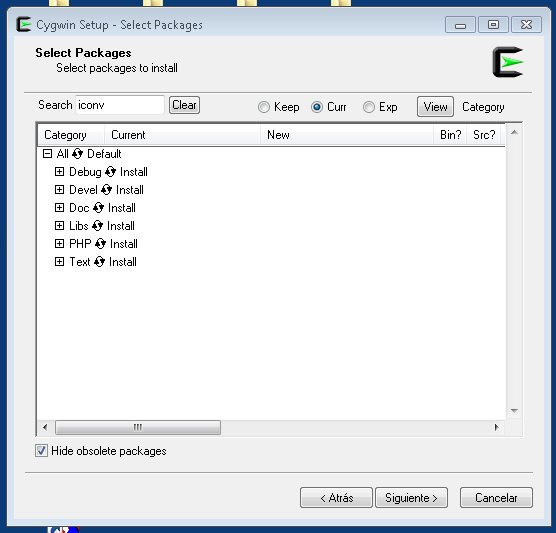Click cycle icon next to Text category
The width and height of the screenshot is (556, 533).
99,262
